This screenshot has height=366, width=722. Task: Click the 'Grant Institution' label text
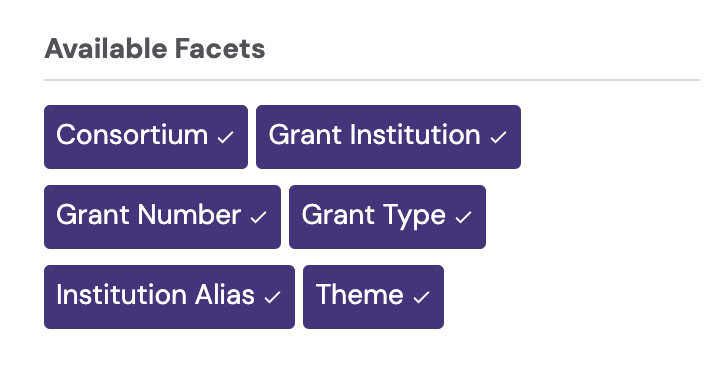(x=374, y=135)
